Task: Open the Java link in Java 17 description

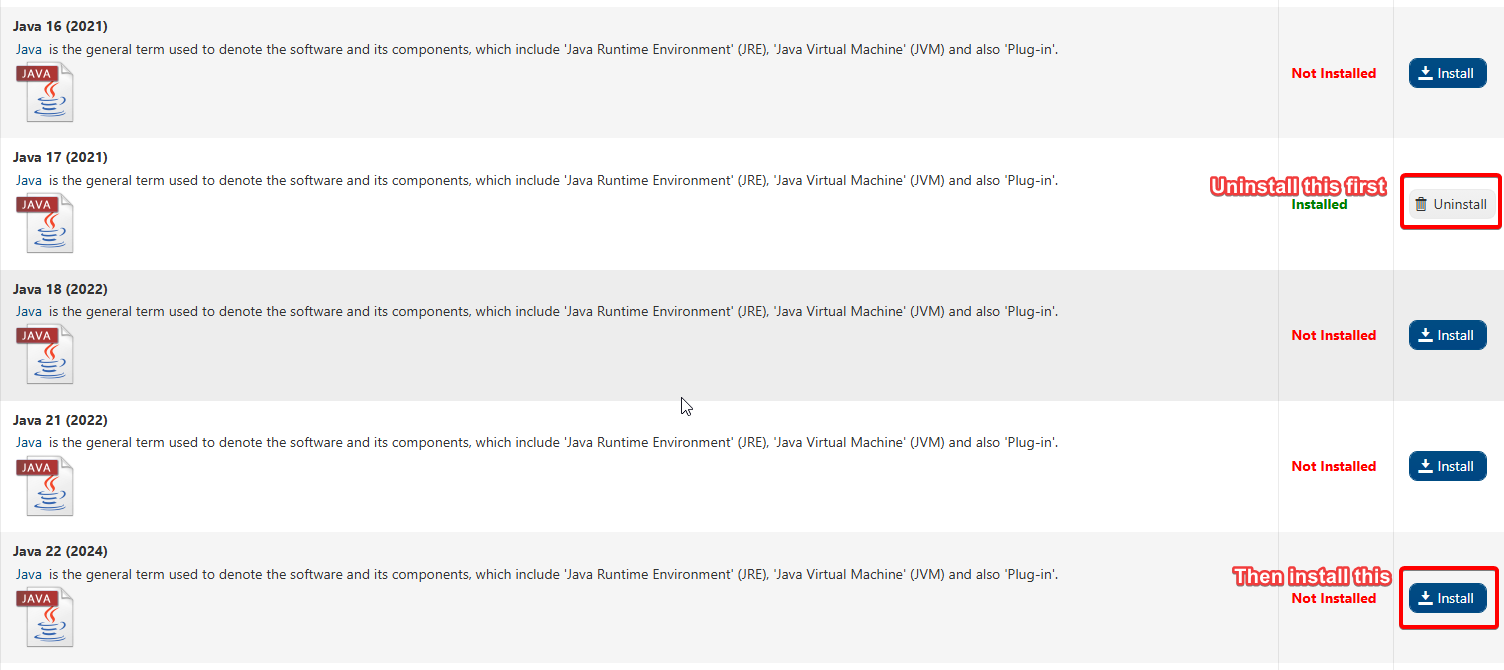Action: pos(29,181)
